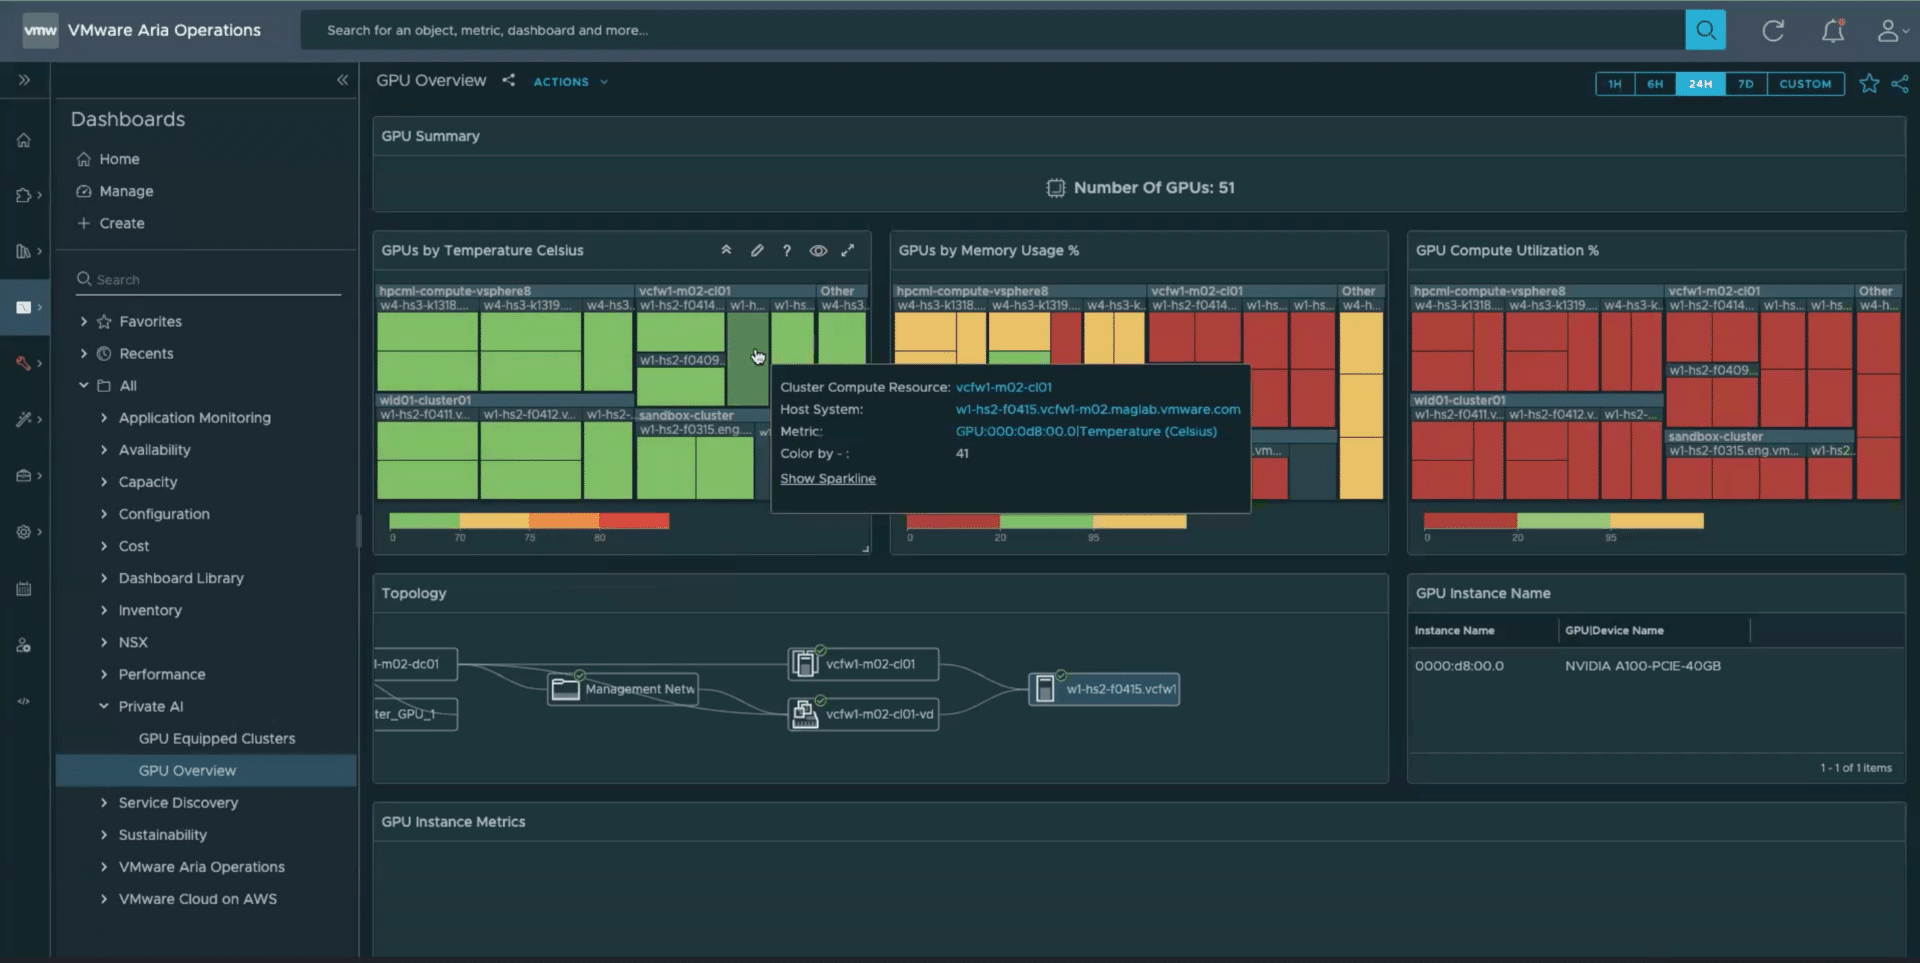Click the Dashboards search field
Screen dimensions: 1920x963
tap(209, 279)
